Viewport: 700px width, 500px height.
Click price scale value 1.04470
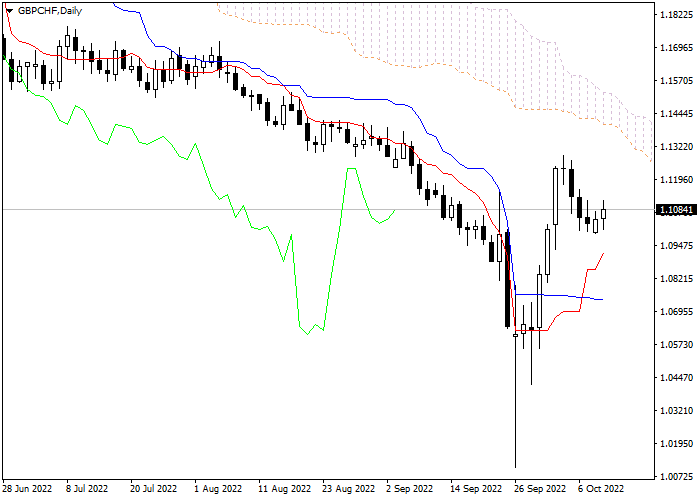click(x=676, y=378)
